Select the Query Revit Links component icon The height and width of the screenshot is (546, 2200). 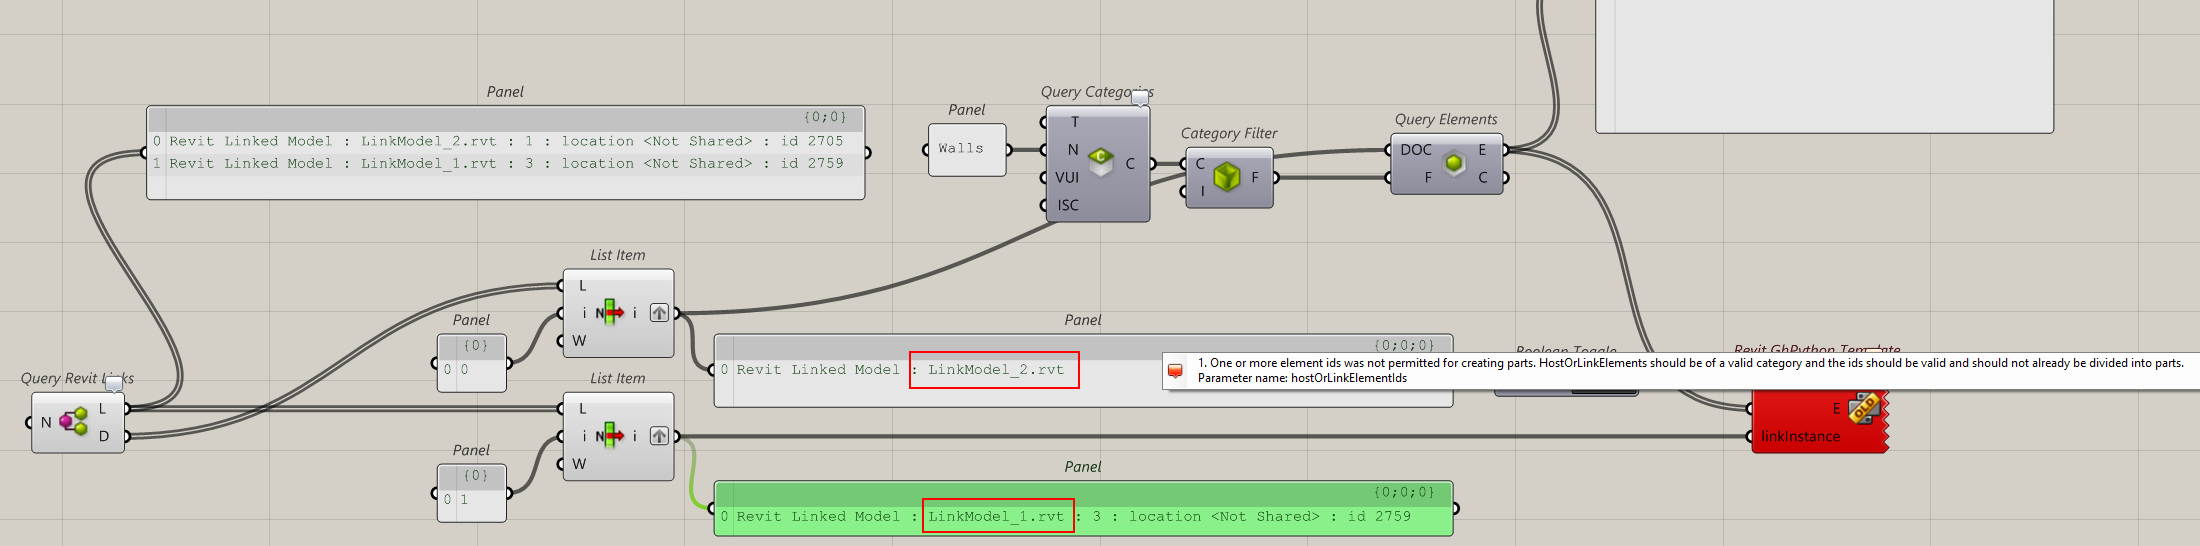coord(73,422)
